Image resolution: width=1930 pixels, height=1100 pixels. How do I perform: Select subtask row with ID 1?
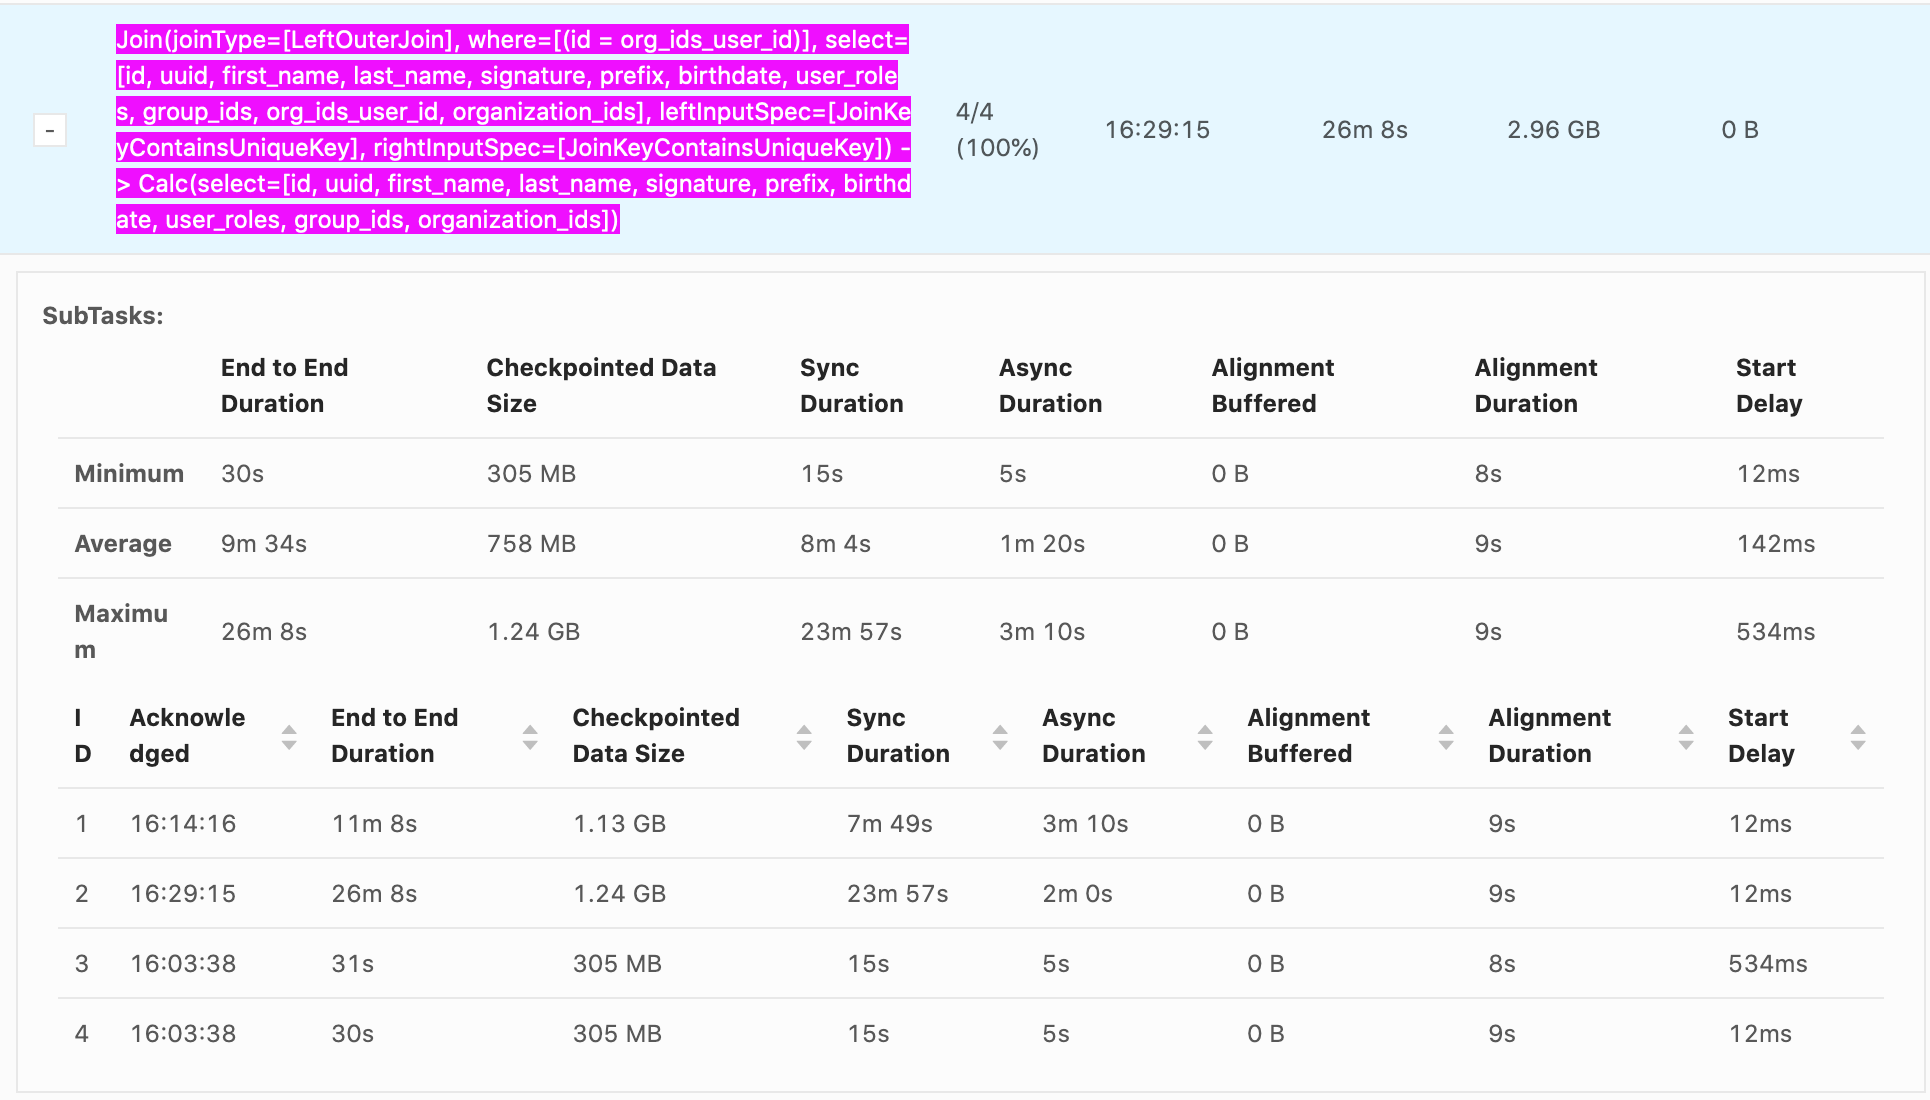coord(82,824)
